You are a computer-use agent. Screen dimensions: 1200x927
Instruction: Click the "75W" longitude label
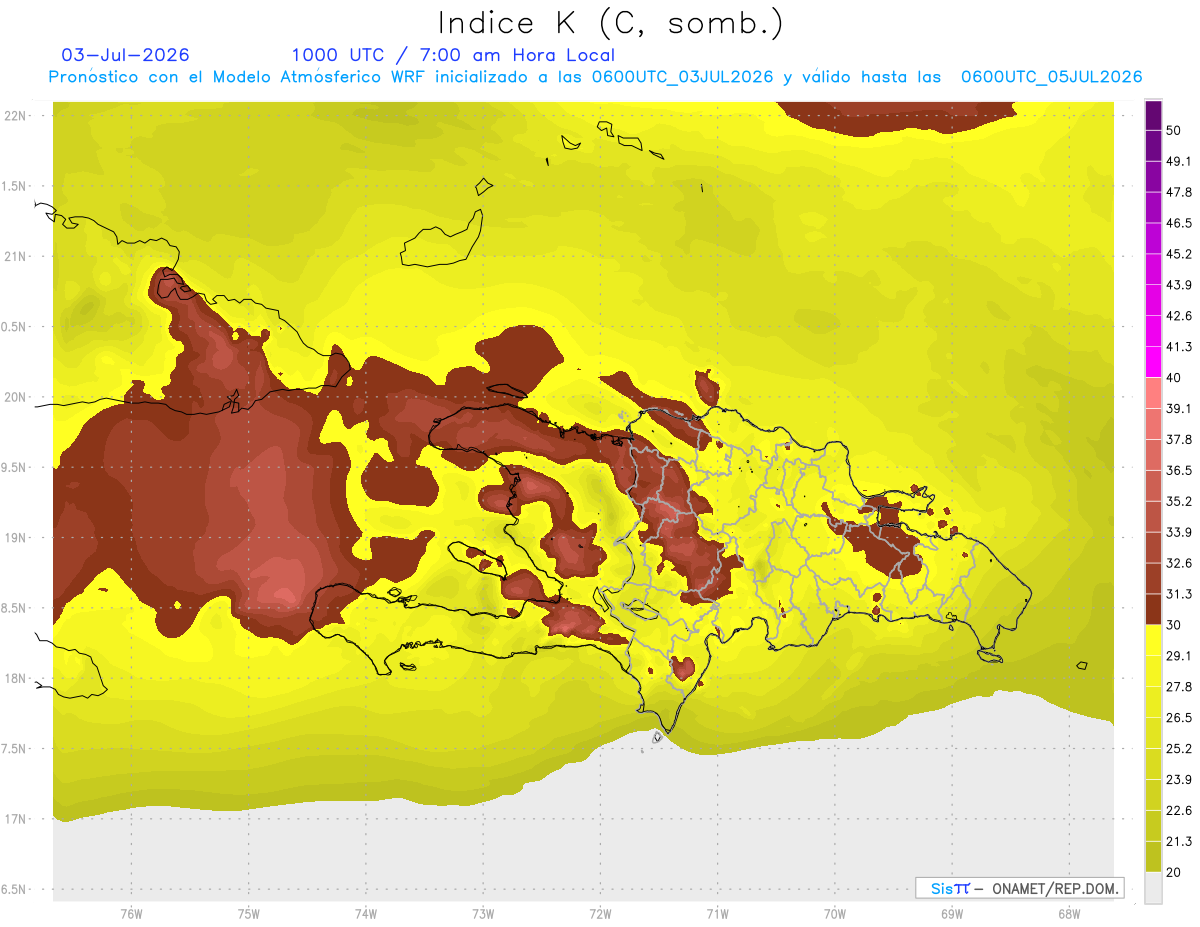[x=248, y=914]
